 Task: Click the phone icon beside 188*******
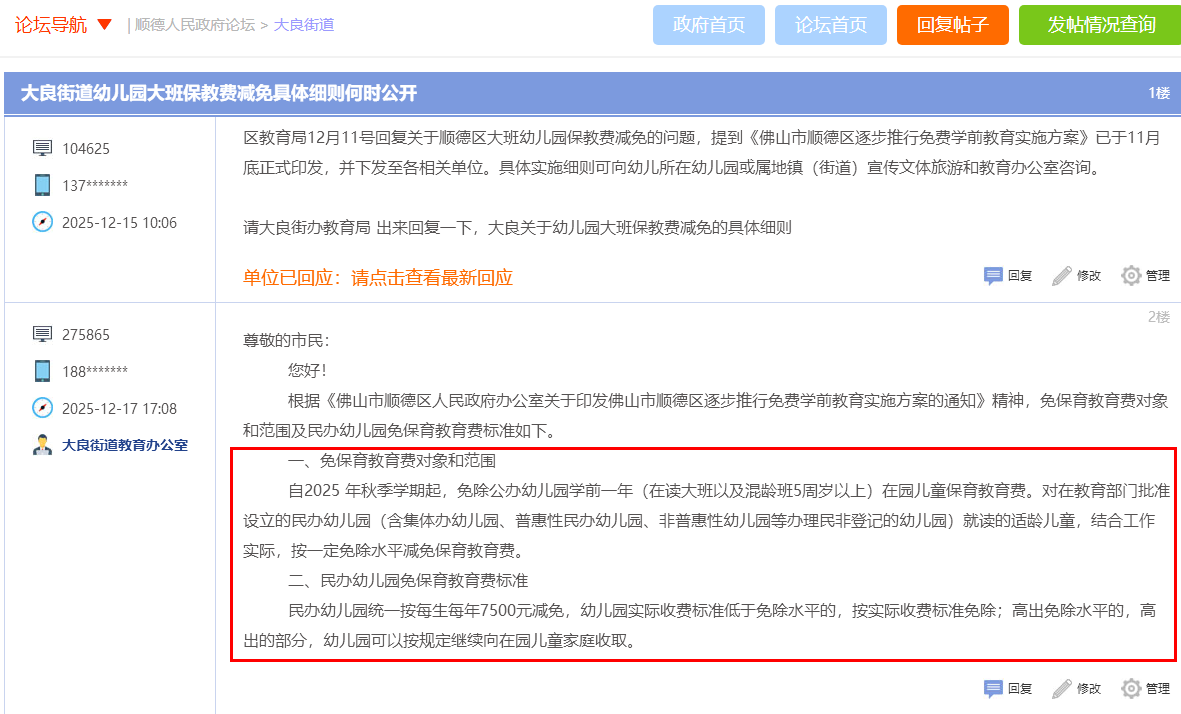(41, 371)
